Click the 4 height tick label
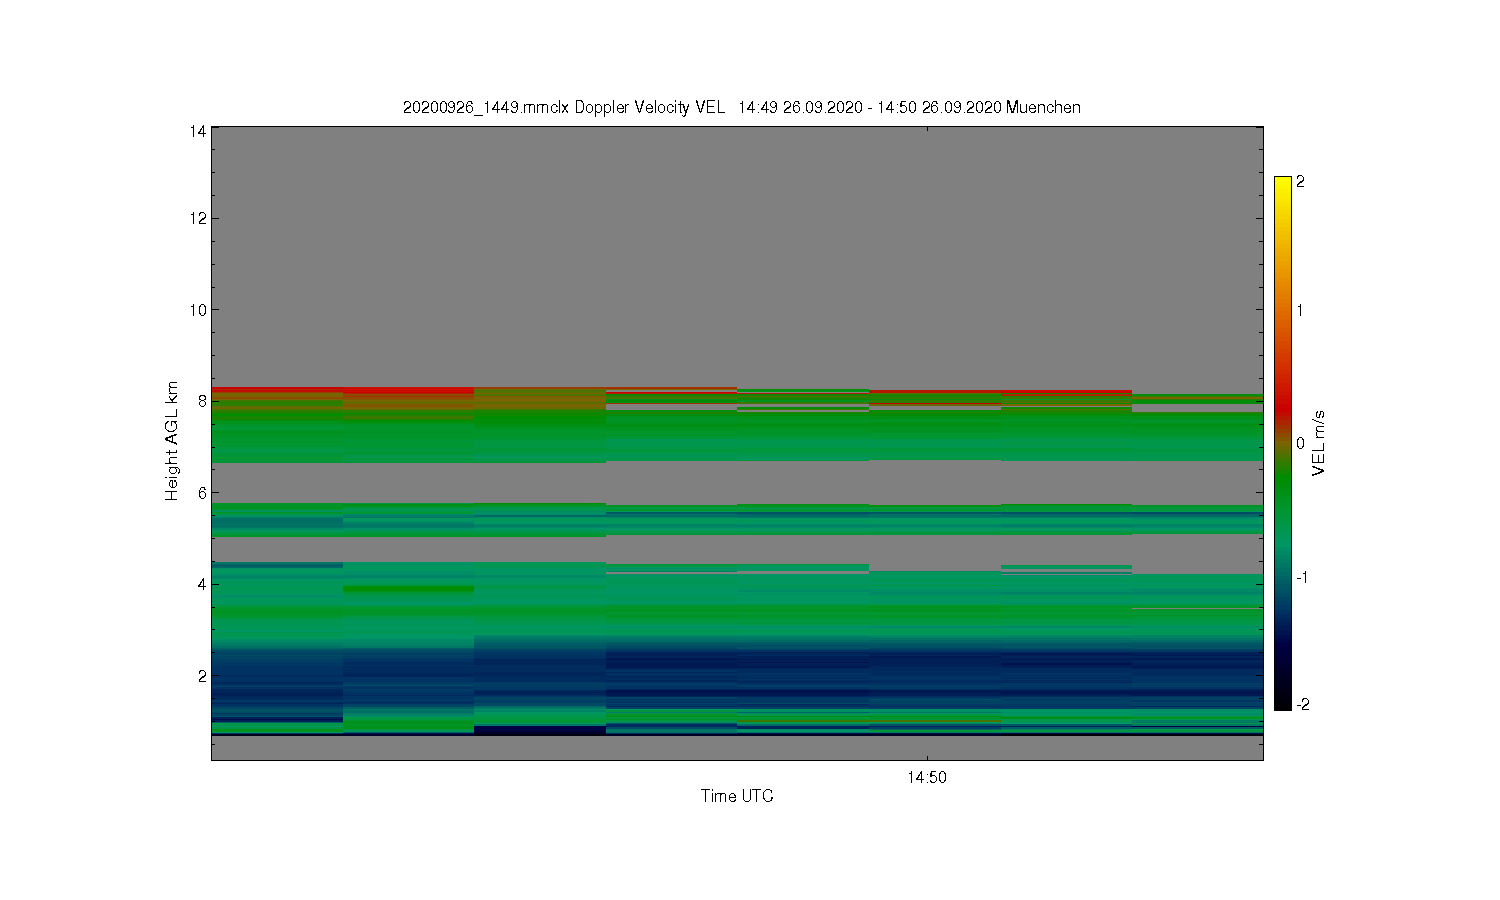The image size is (1500, 900). [x=202, y=584]
